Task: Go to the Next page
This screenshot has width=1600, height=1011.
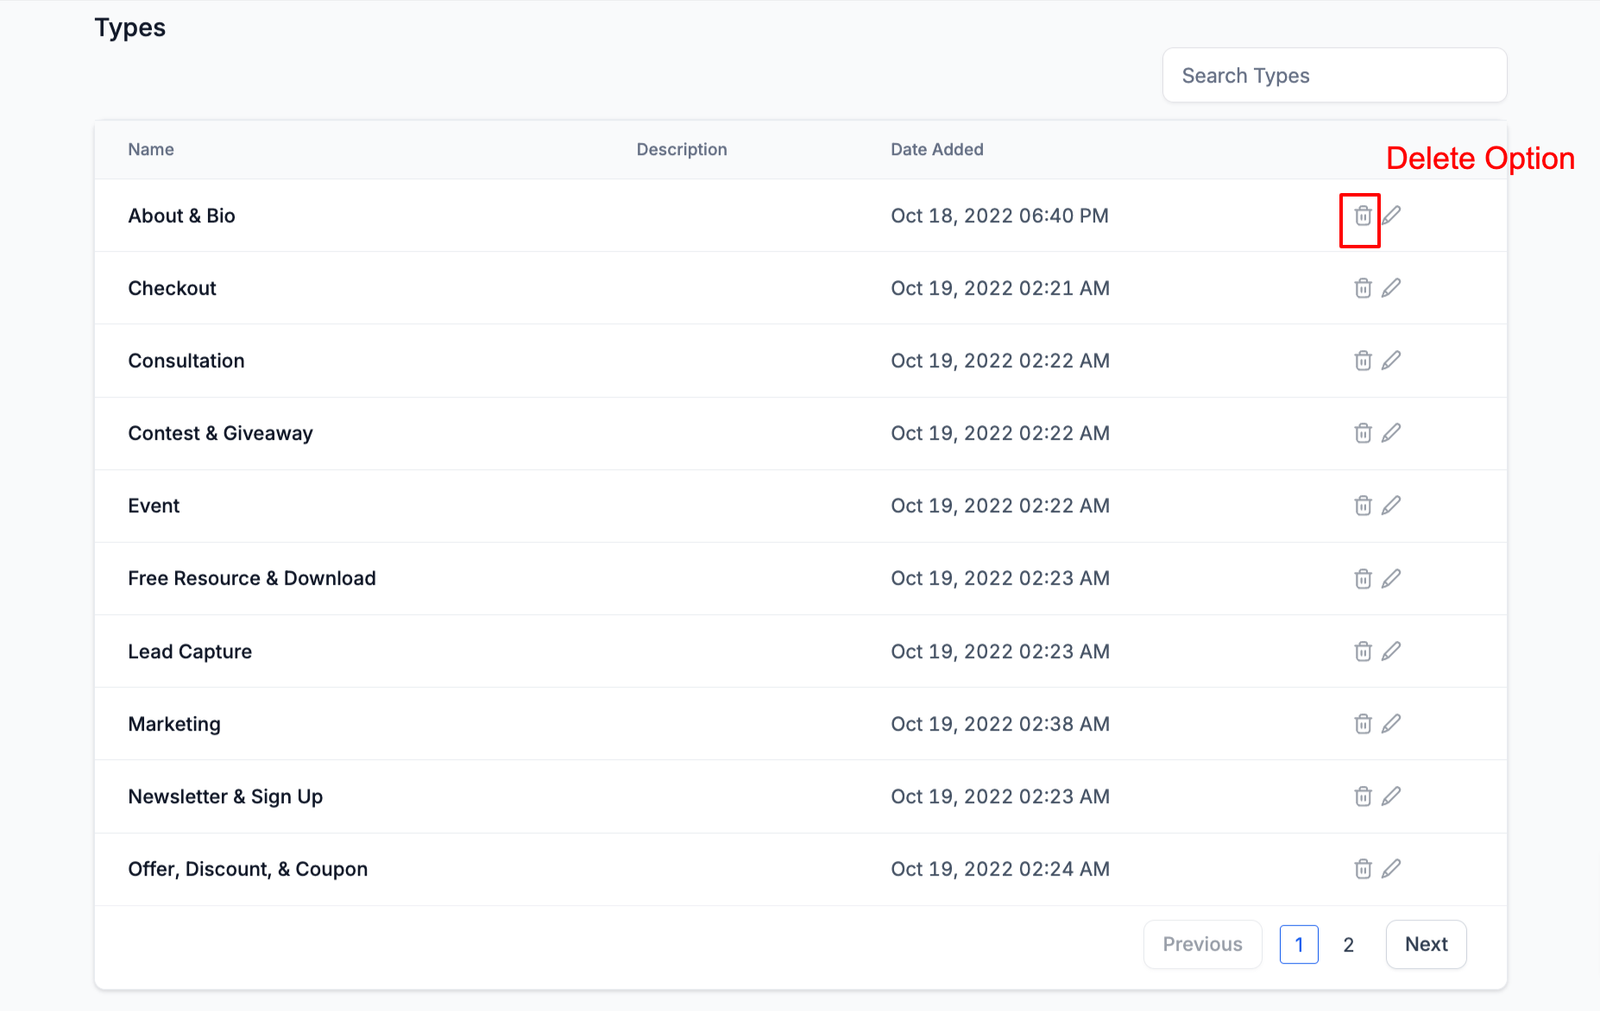Action: [x=1425, y=944]
